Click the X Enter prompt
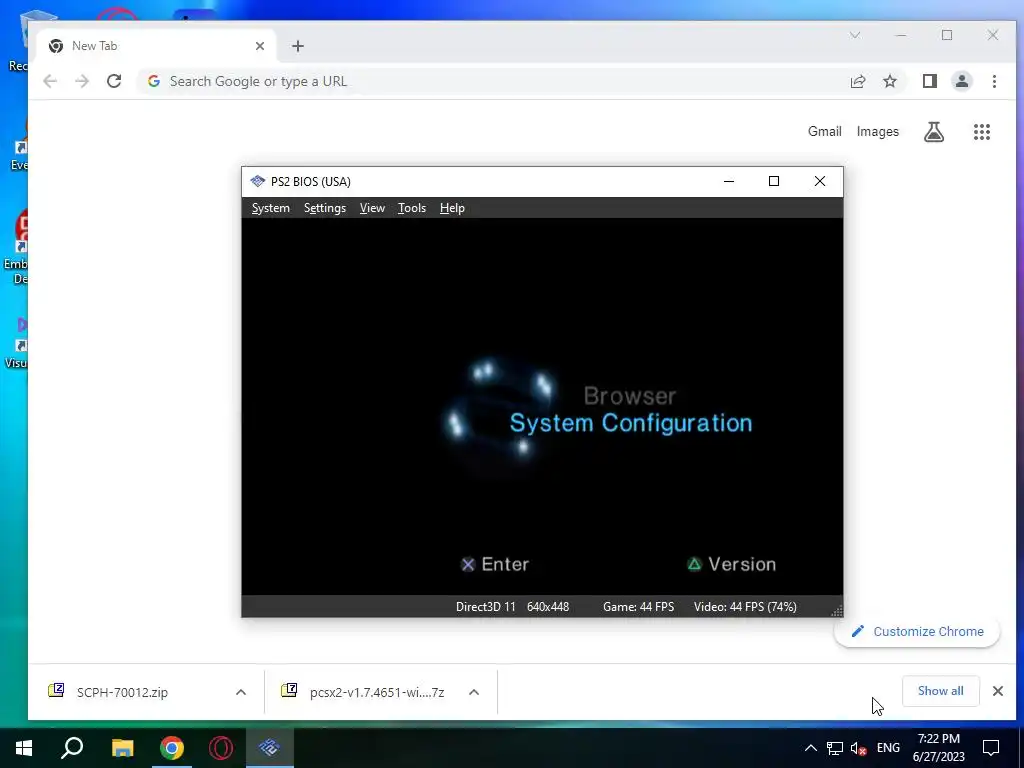The width and height of the screenshot is (1024, 768). [495, 564]
